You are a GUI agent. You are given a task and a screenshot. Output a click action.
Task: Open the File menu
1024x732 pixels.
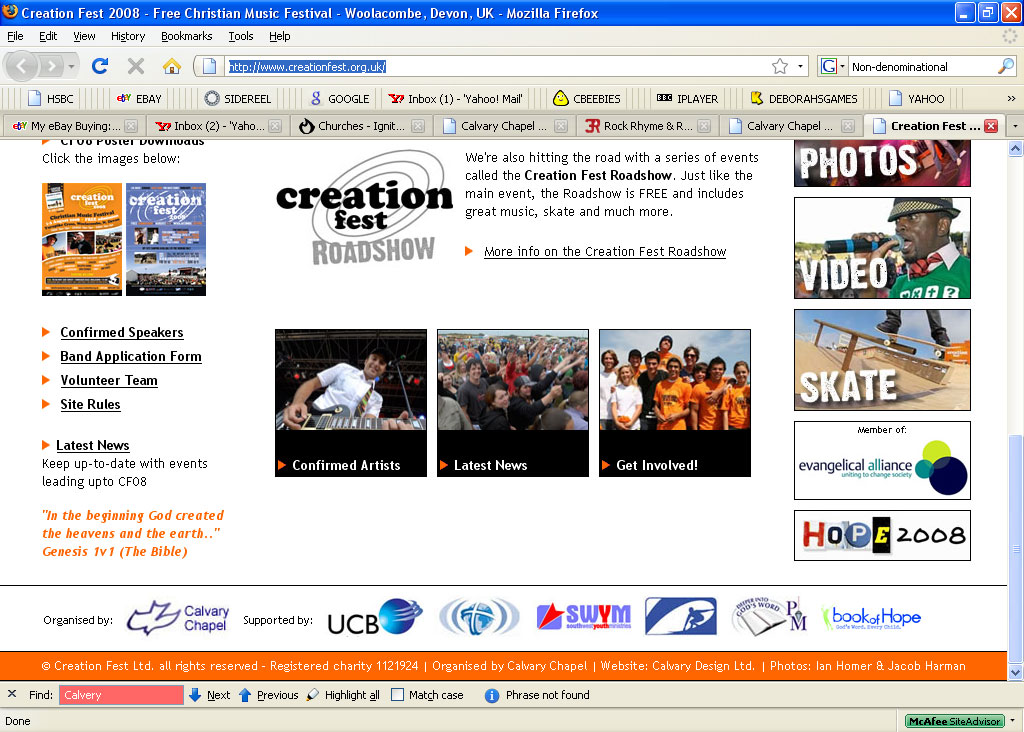pyautogui.click(x=15, y=36)
